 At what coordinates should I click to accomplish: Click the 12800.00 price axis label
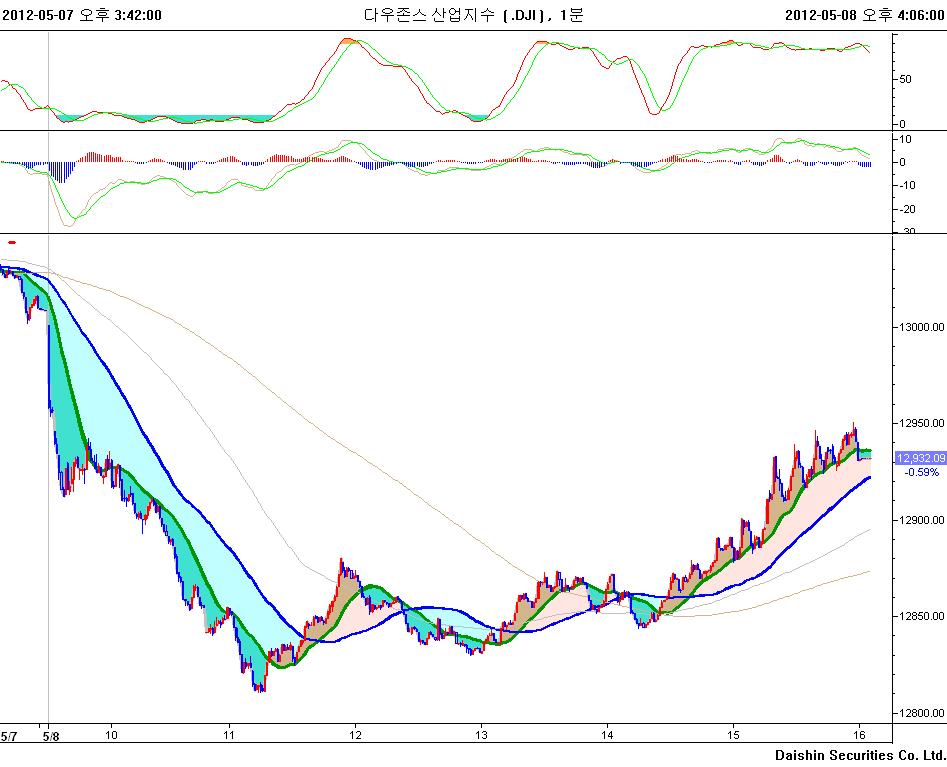click(920, 713)
